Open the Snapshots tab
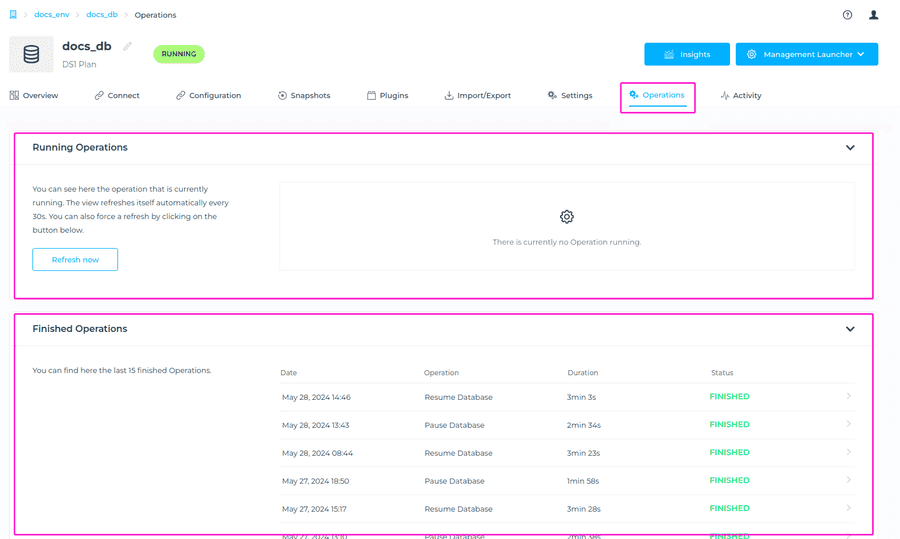The width and height of the screenshot is (900, 539). [x=304, y=96]
